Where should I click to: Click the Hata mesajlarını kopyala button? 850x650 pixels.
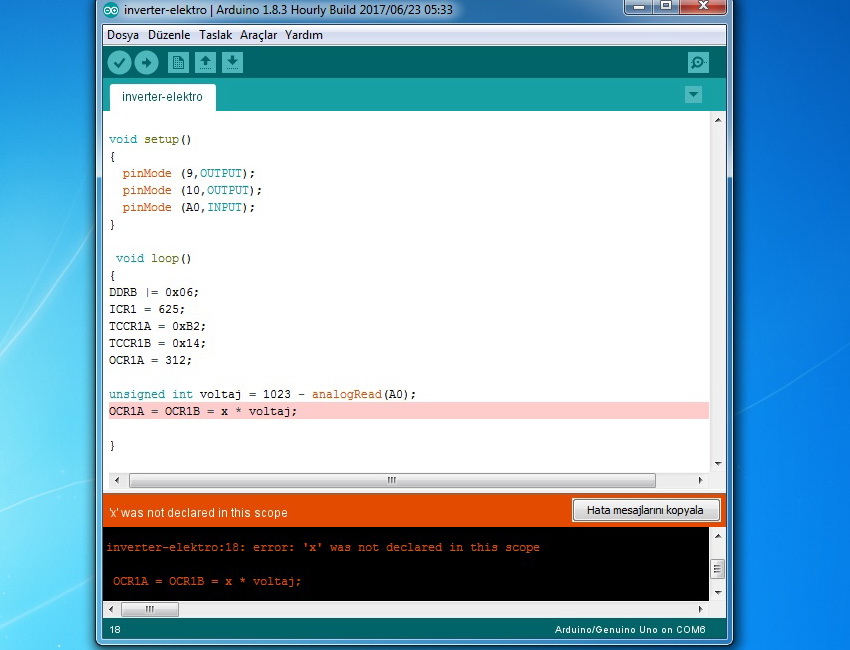click(x=646, y=510)
